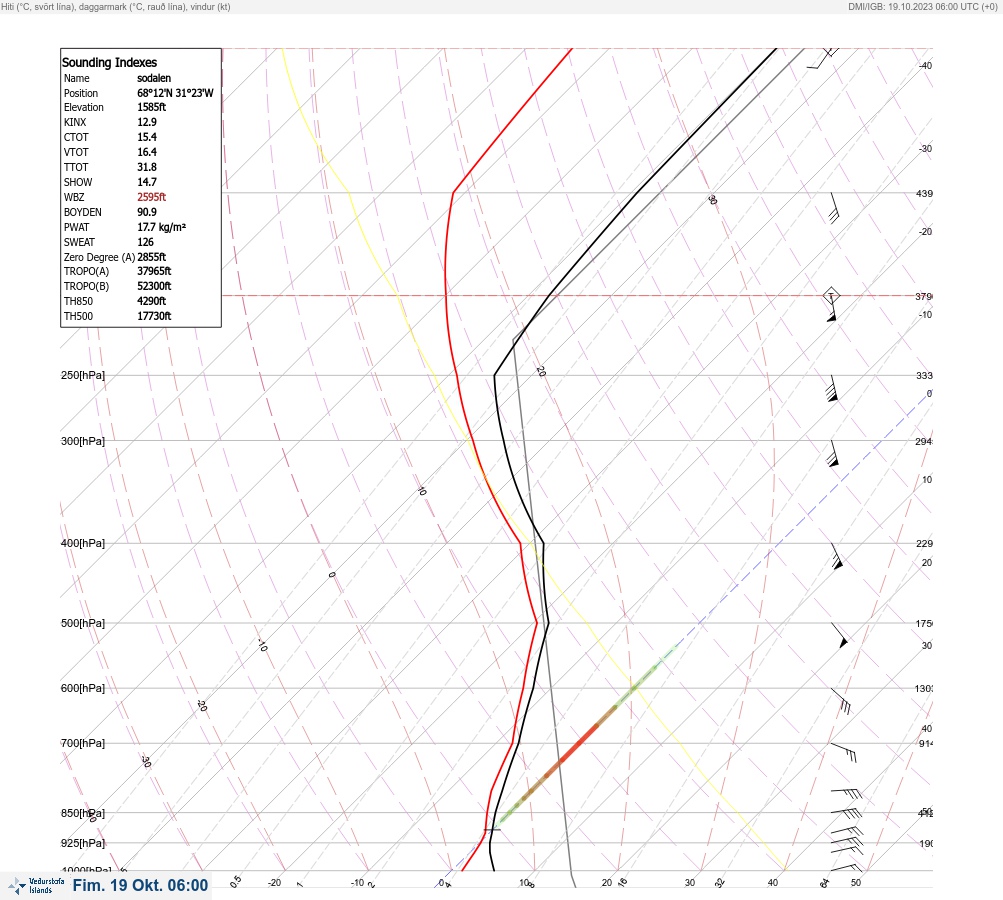Click the TROPO(A) value 37965ft
The height and width of the screenshot is (900, 1003).
click(x=154, y=271)
